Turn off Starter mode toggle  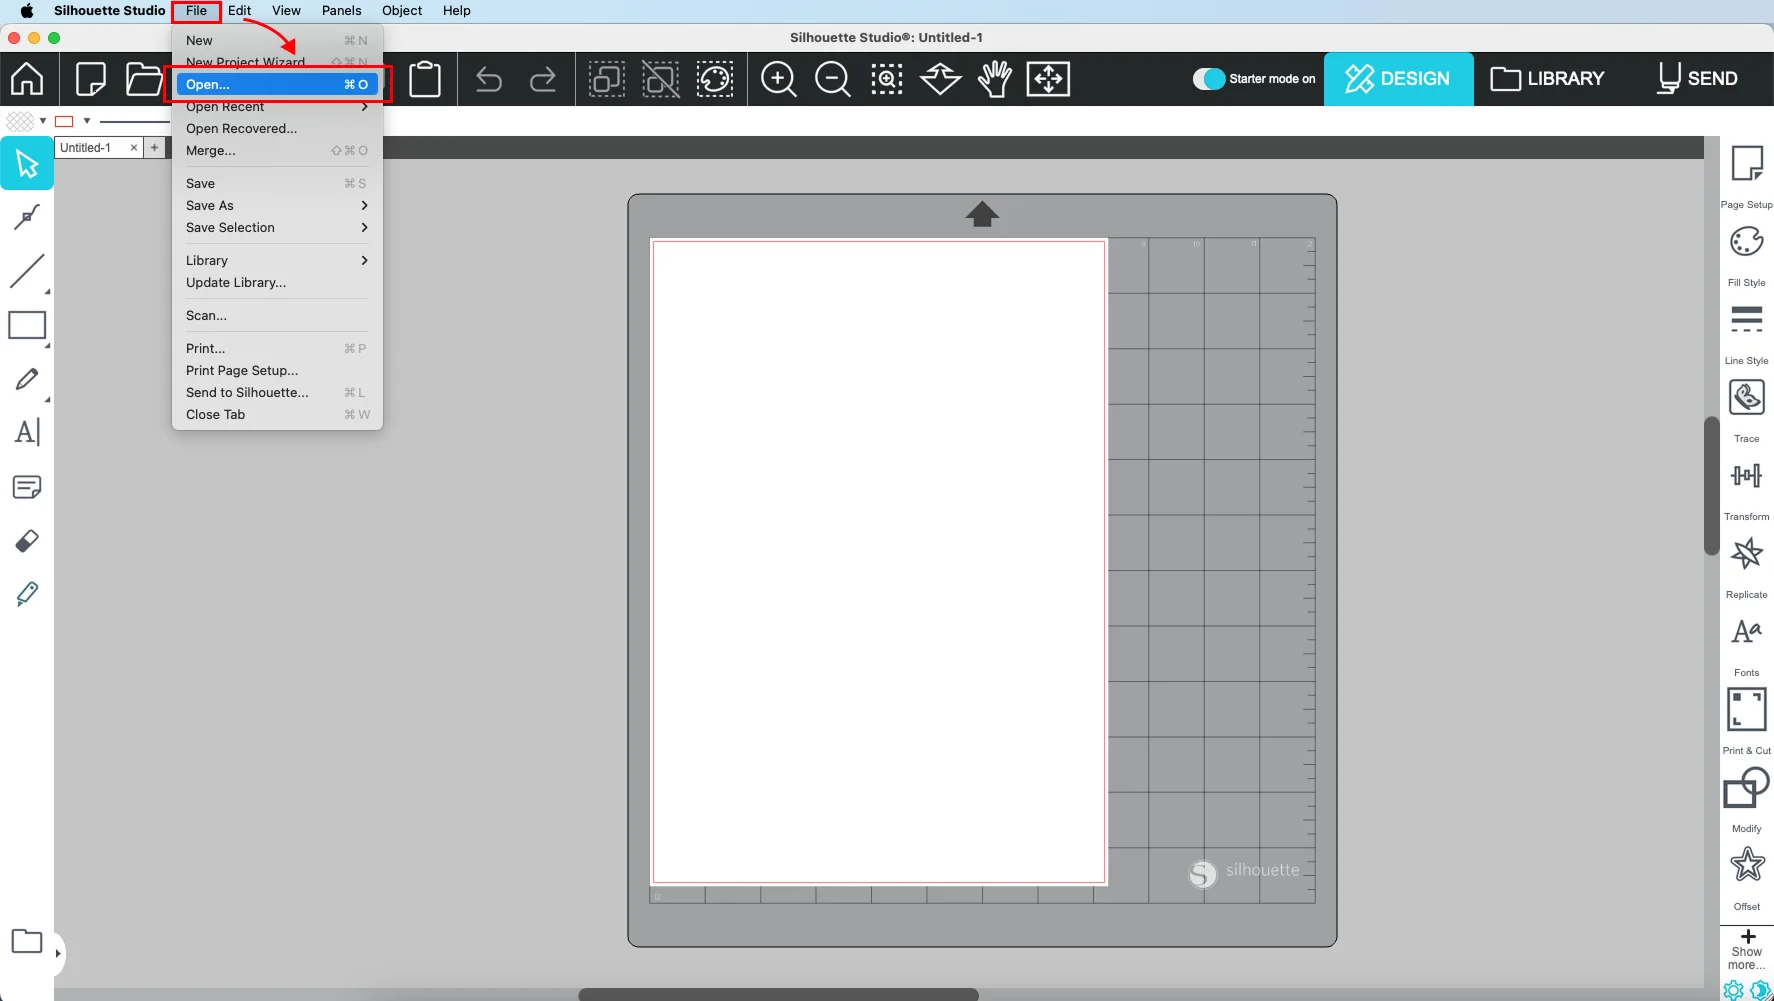pyautogui.click(x=1209, y=79)
